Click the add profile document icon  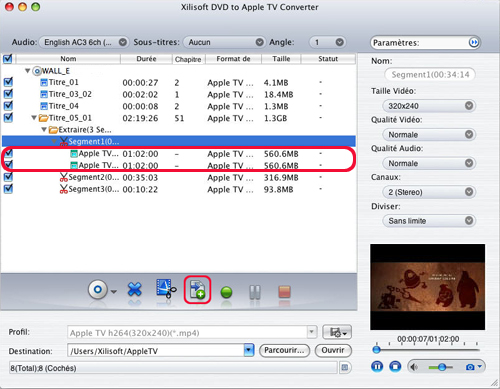coord(197,290)
